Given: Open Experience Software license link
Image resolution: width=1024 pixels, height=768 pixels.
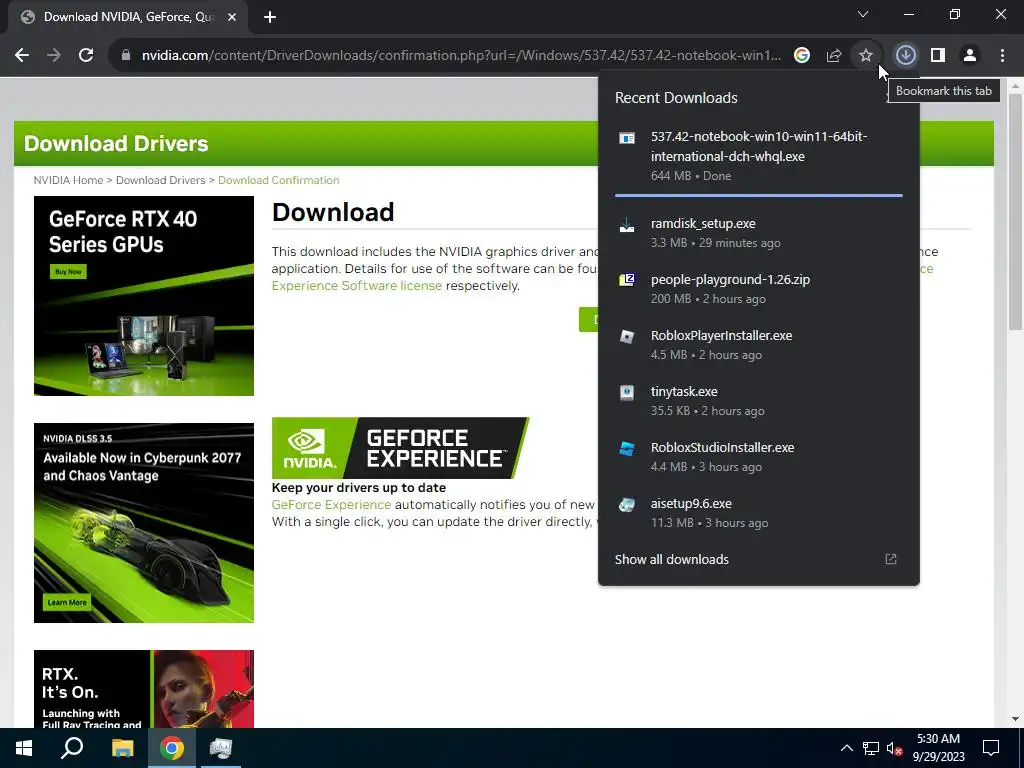Looking at the screenshot, I should (357, 286).
